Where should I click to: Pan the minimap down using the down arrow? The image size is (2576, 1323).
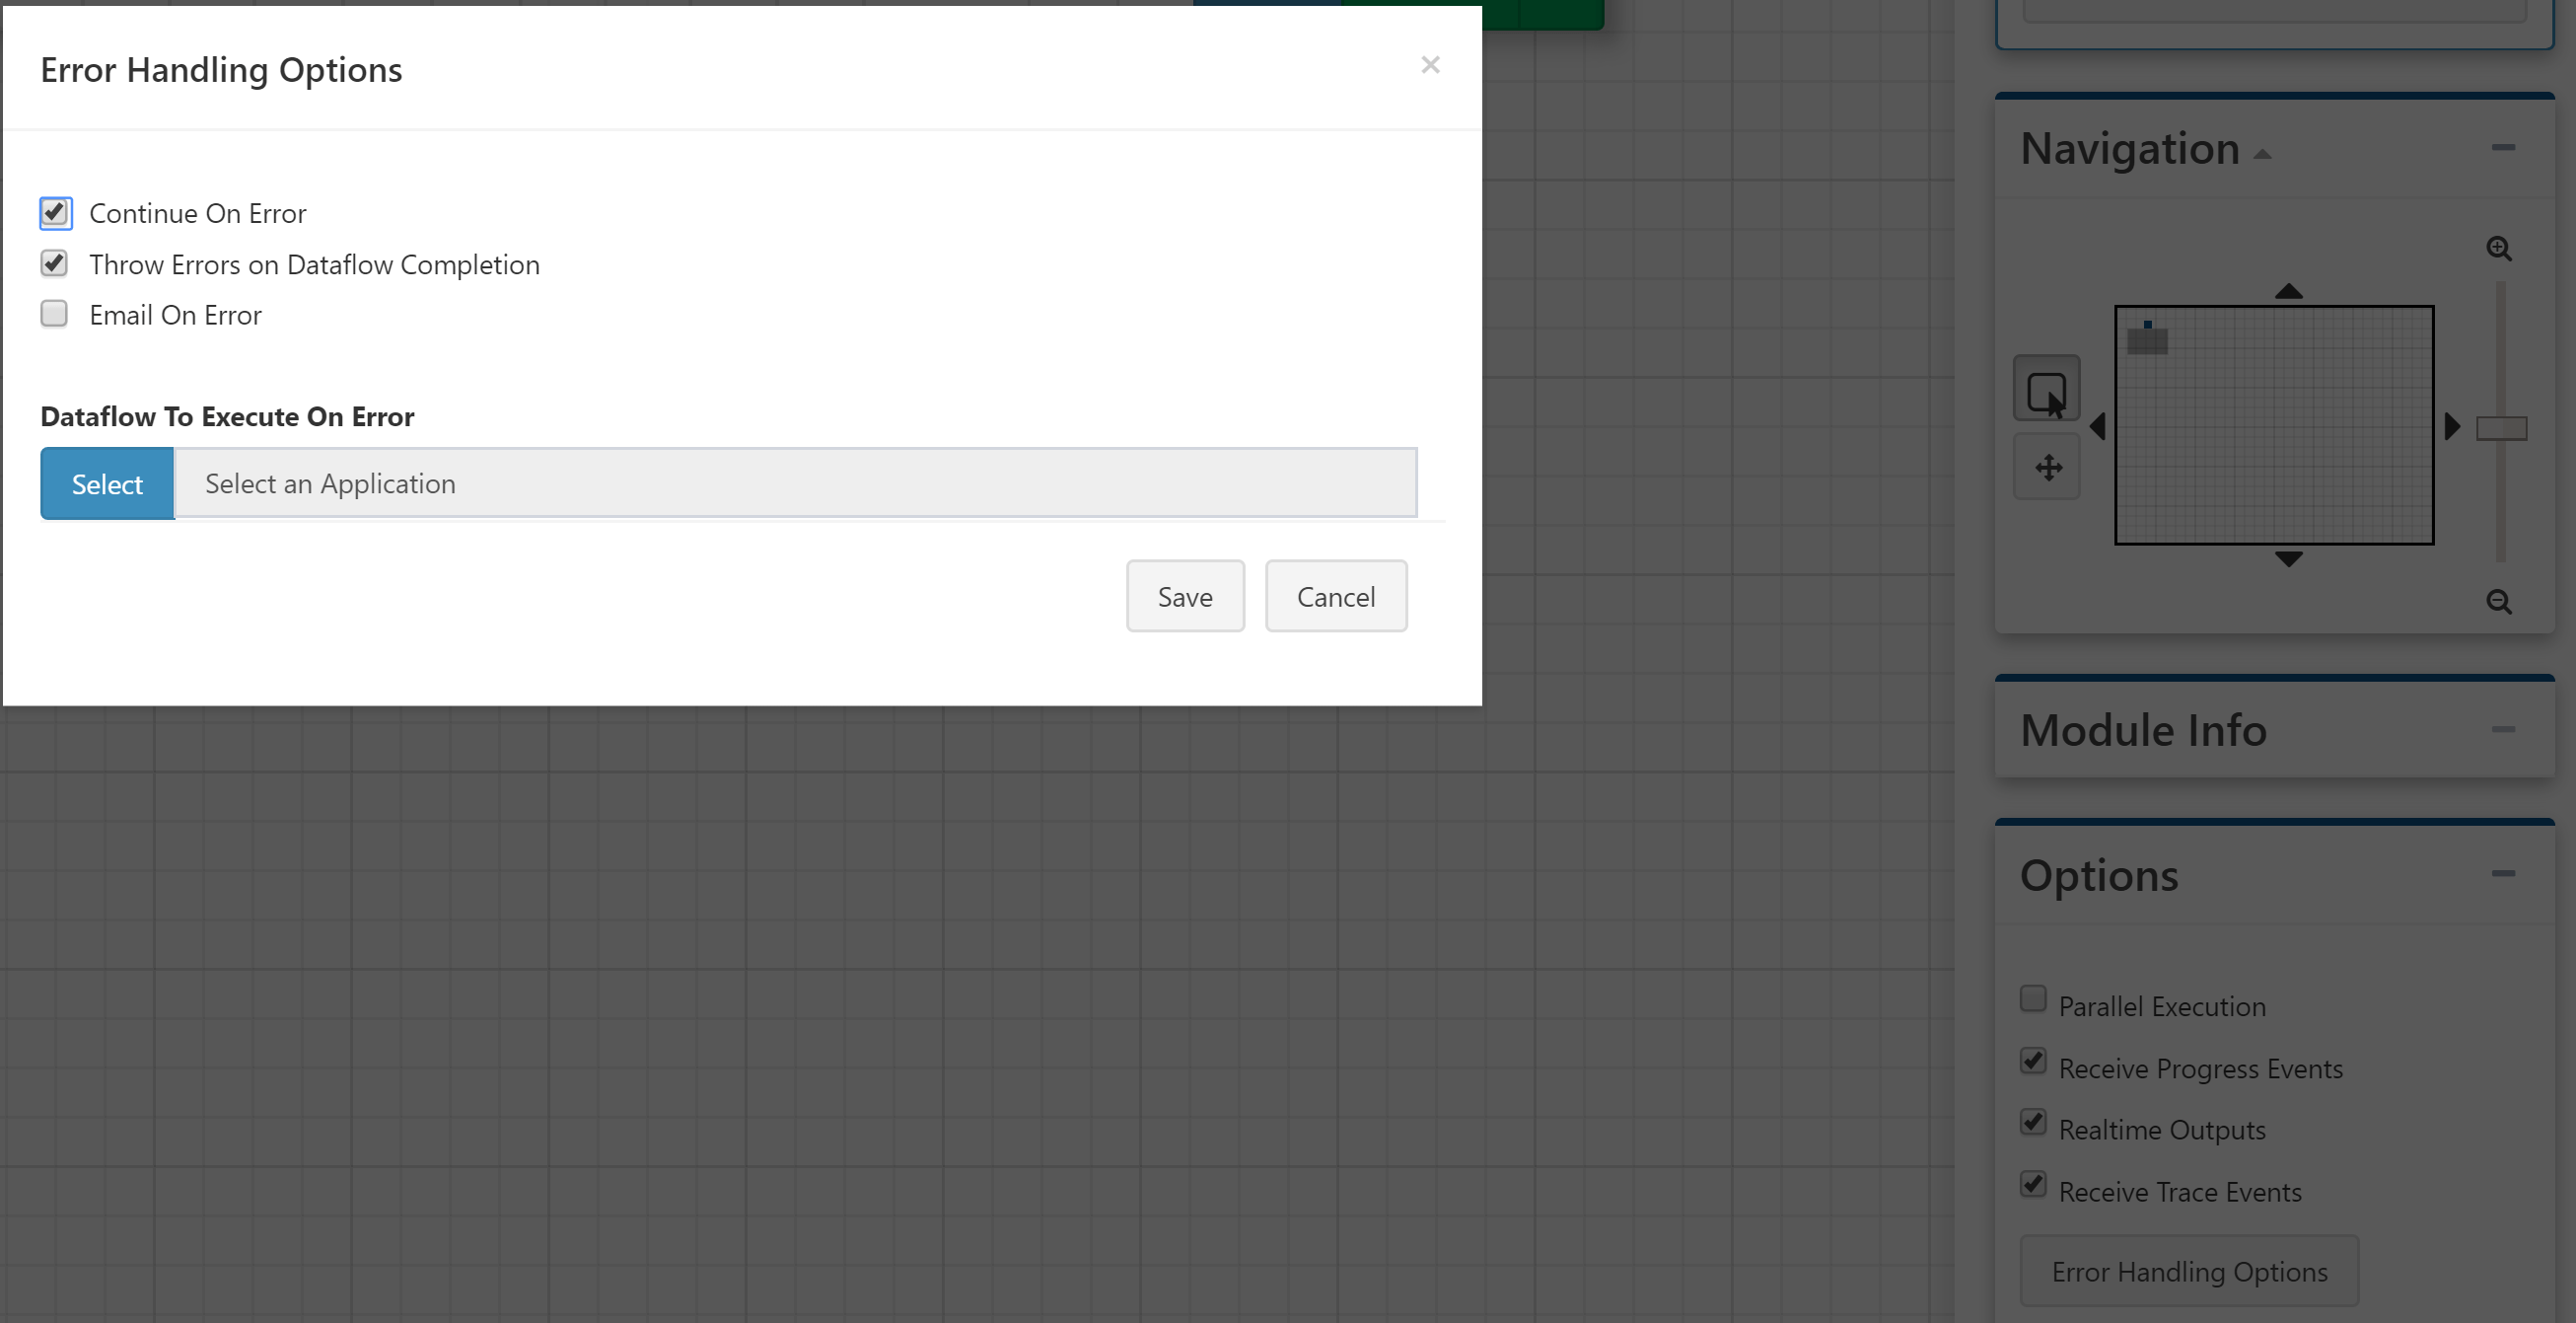tap(2291, 560)
